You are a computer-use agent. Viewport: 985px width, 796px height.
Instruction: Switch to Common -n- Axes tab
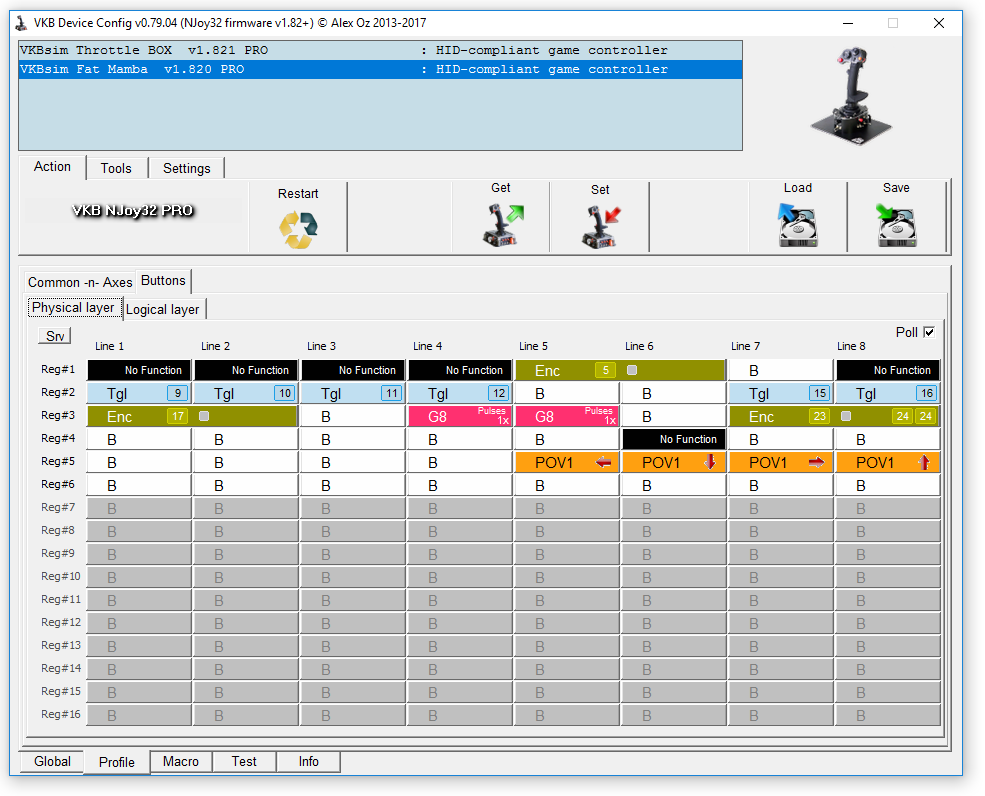[80, 283]
